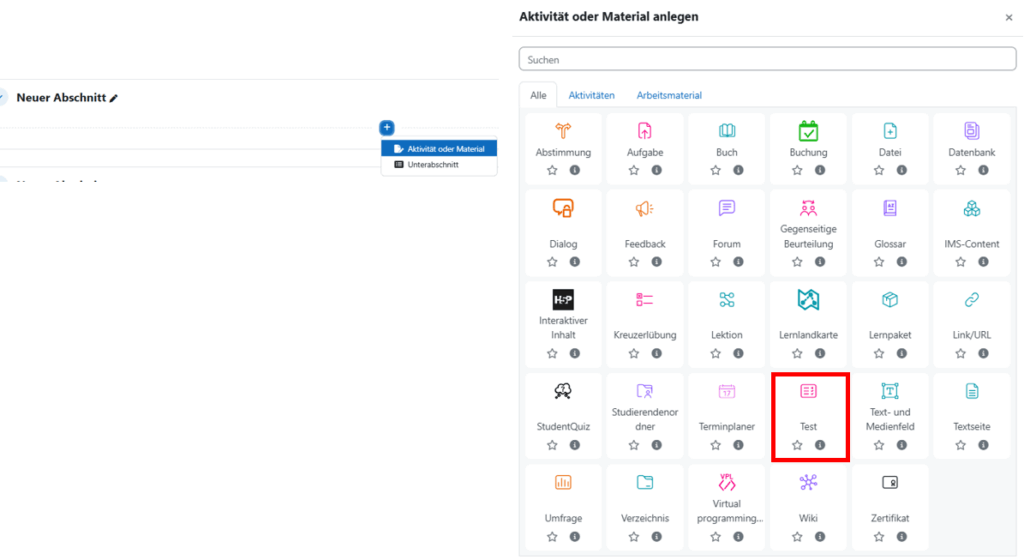1024x560 pixels.
Task: Click the blue plus add button
Action: click(387, 128)
